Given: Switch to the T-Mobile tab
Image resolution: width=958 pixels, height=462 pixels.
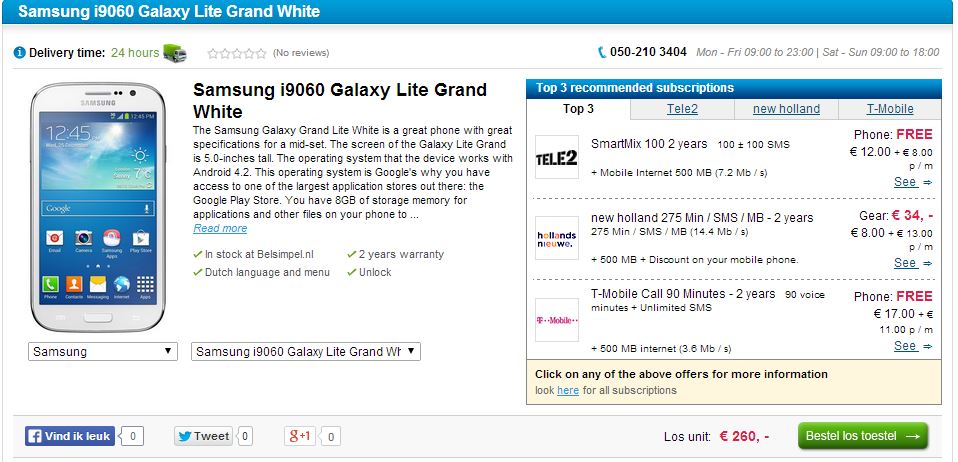Looking at the screenshot, I should click(889, 109).
